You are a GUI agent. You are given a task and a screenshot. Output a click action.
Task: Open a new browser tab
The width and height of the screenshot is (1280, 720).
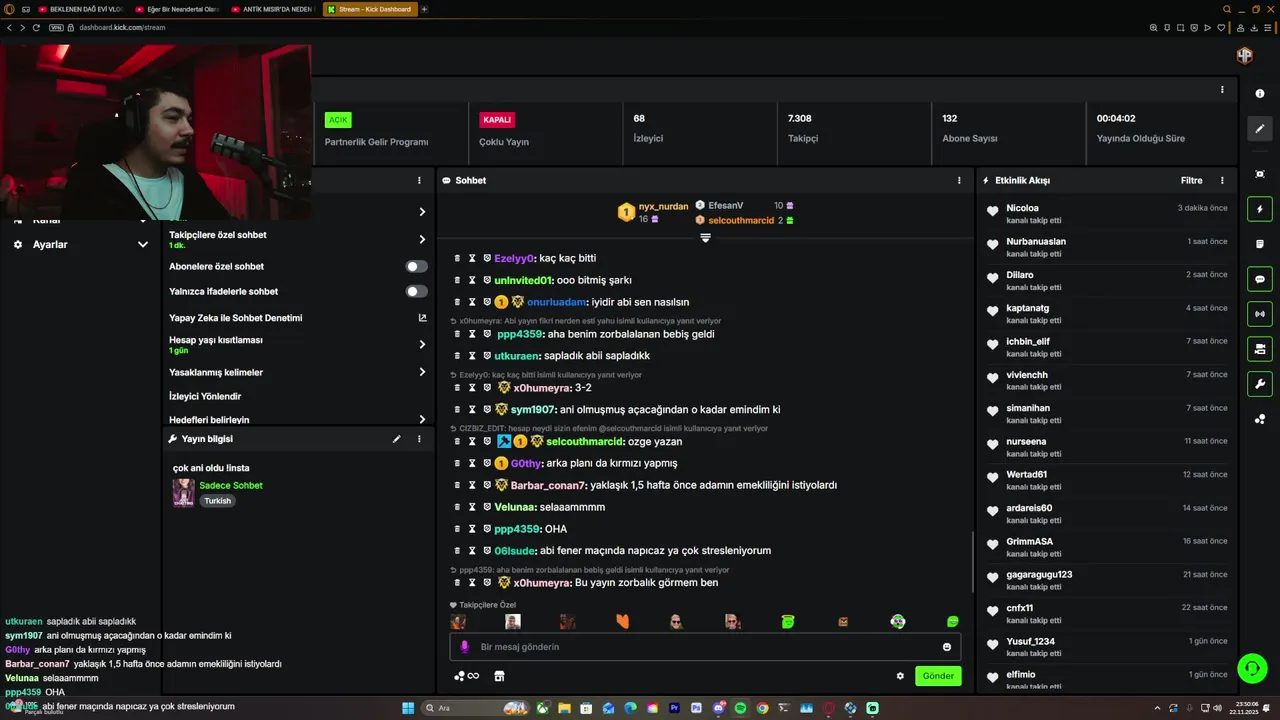[x=424, y=9]
